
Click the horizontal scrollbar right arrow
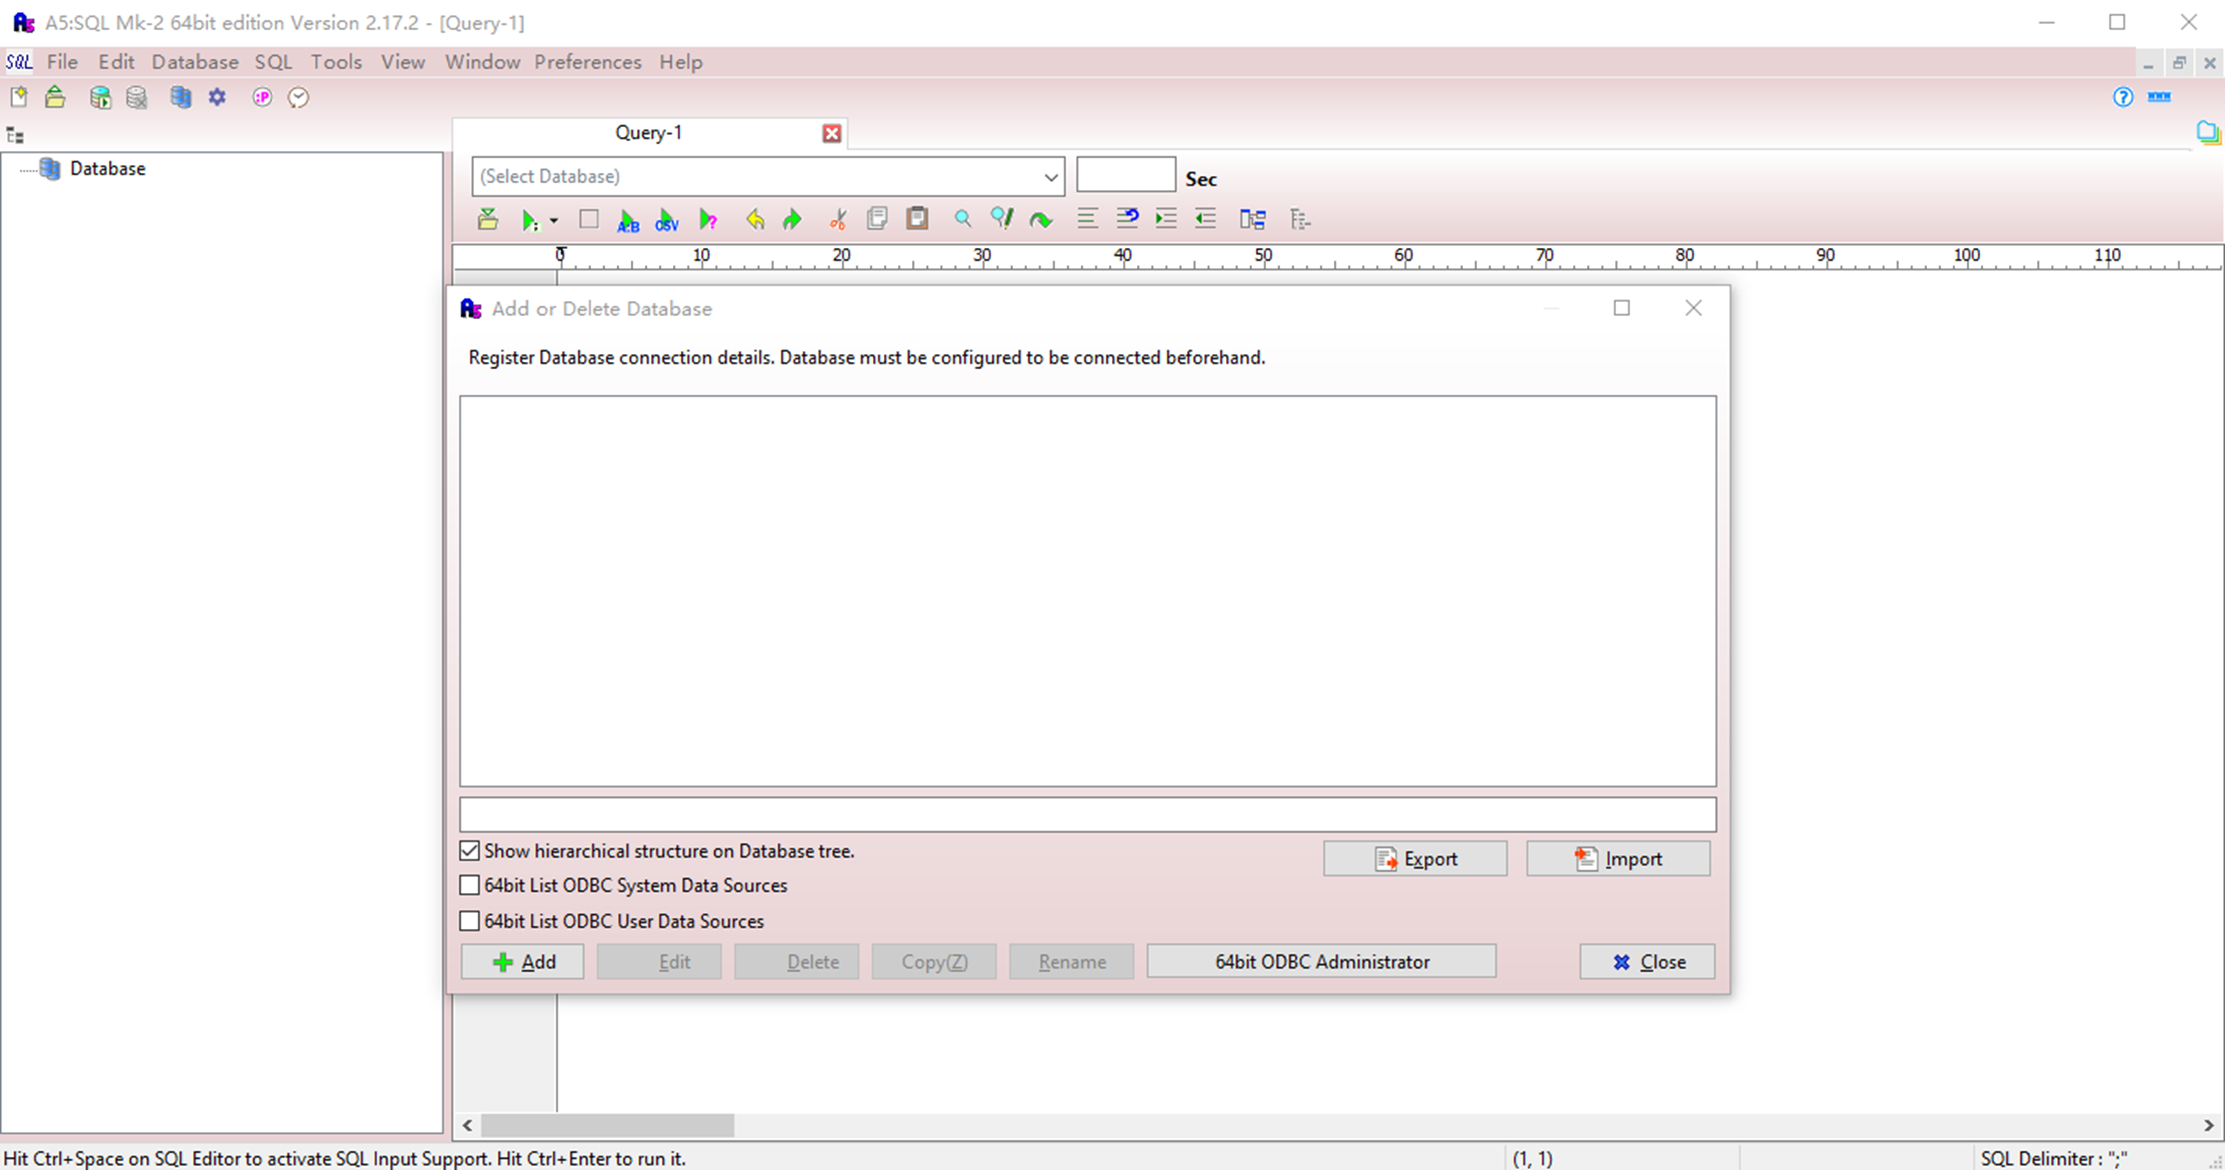2208,1126
